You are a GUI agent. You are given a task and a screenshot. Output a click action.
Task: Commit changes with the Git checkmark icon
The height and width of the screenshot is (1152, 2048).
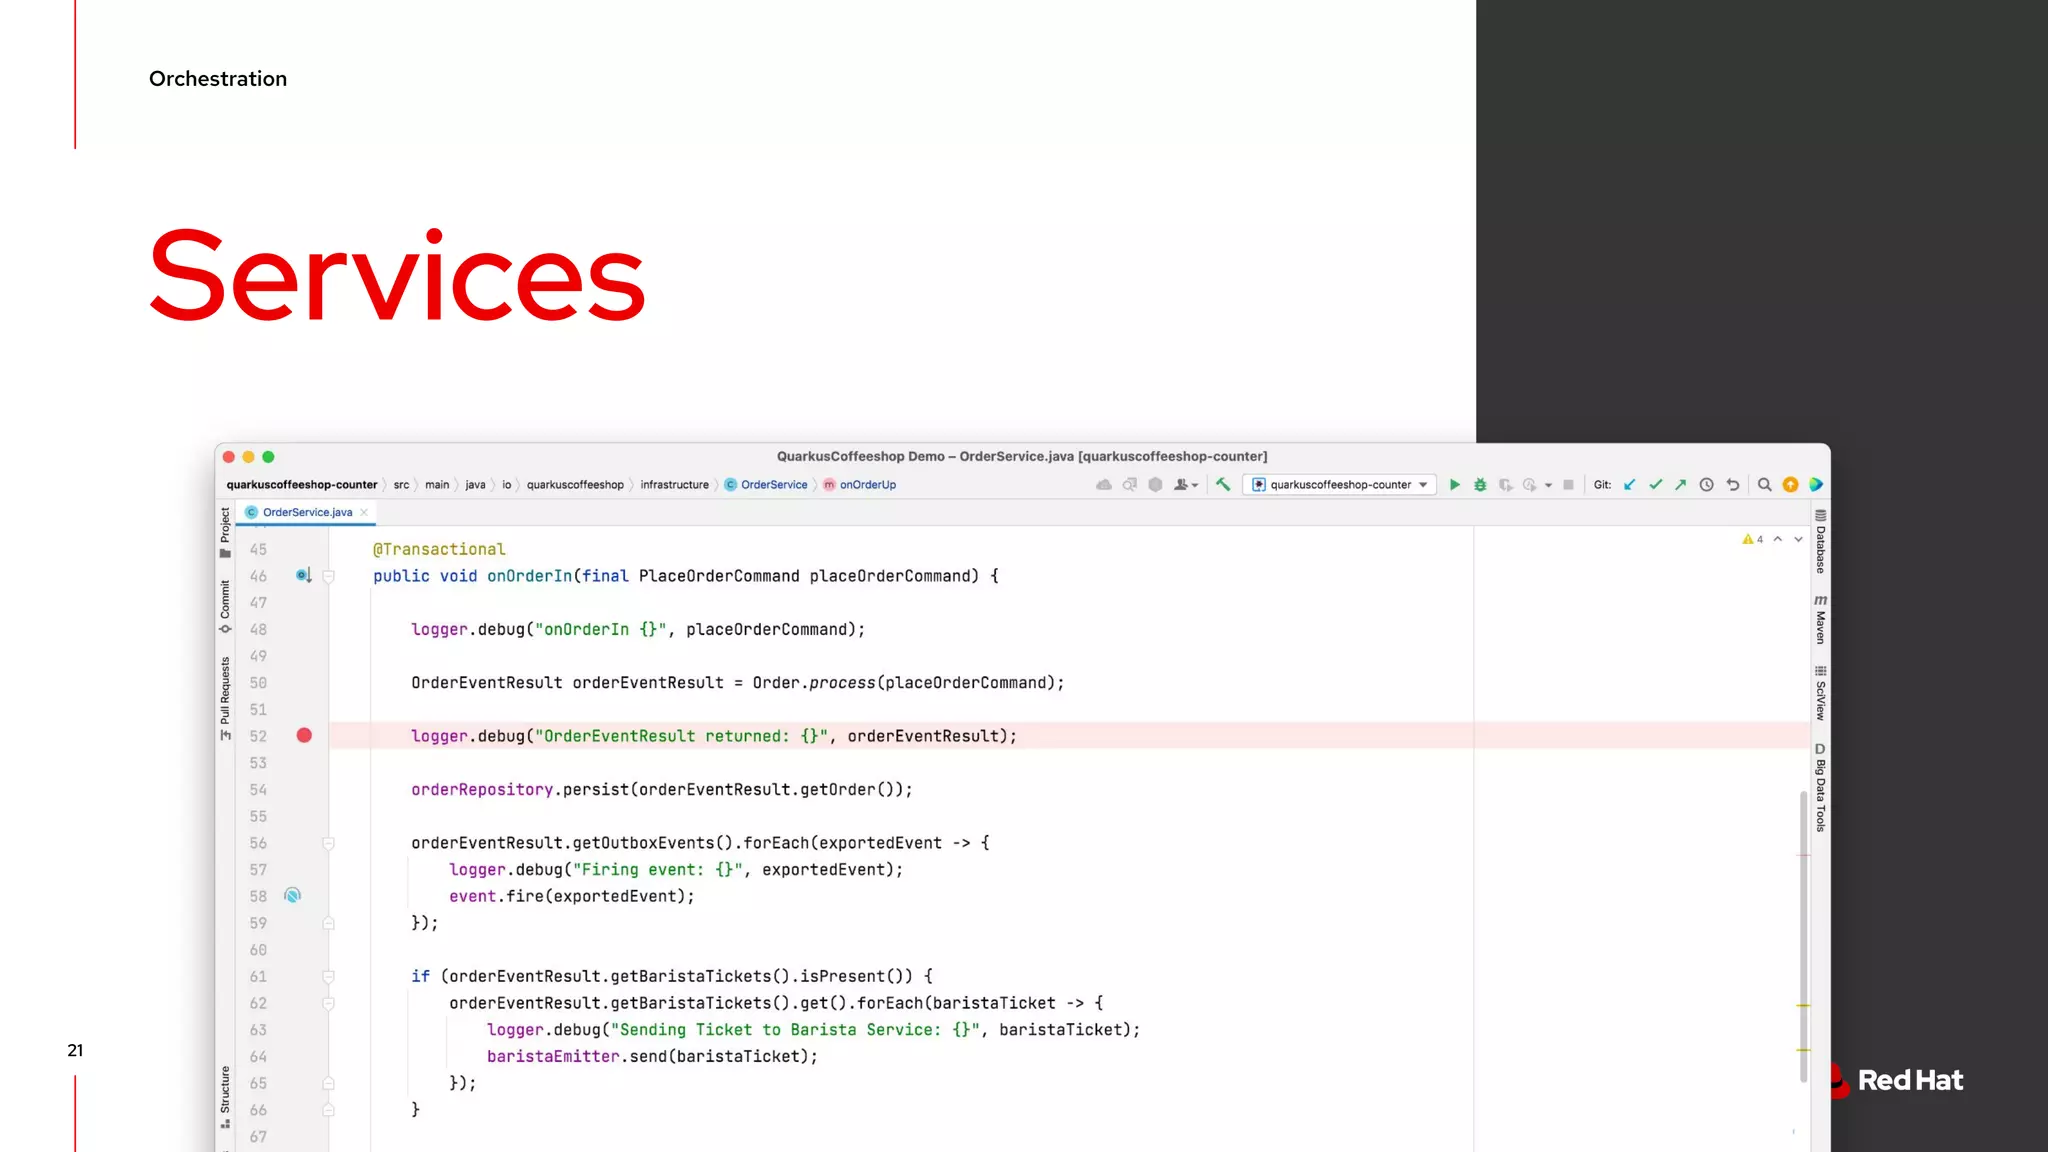click(x=1656, y=485)
